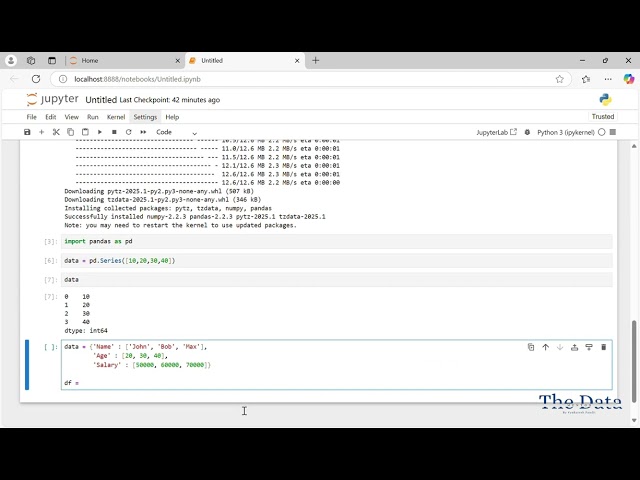Open the tab actions menu icon
The width and height of the screenshot is (640, 480).
(x=52, y=60)
